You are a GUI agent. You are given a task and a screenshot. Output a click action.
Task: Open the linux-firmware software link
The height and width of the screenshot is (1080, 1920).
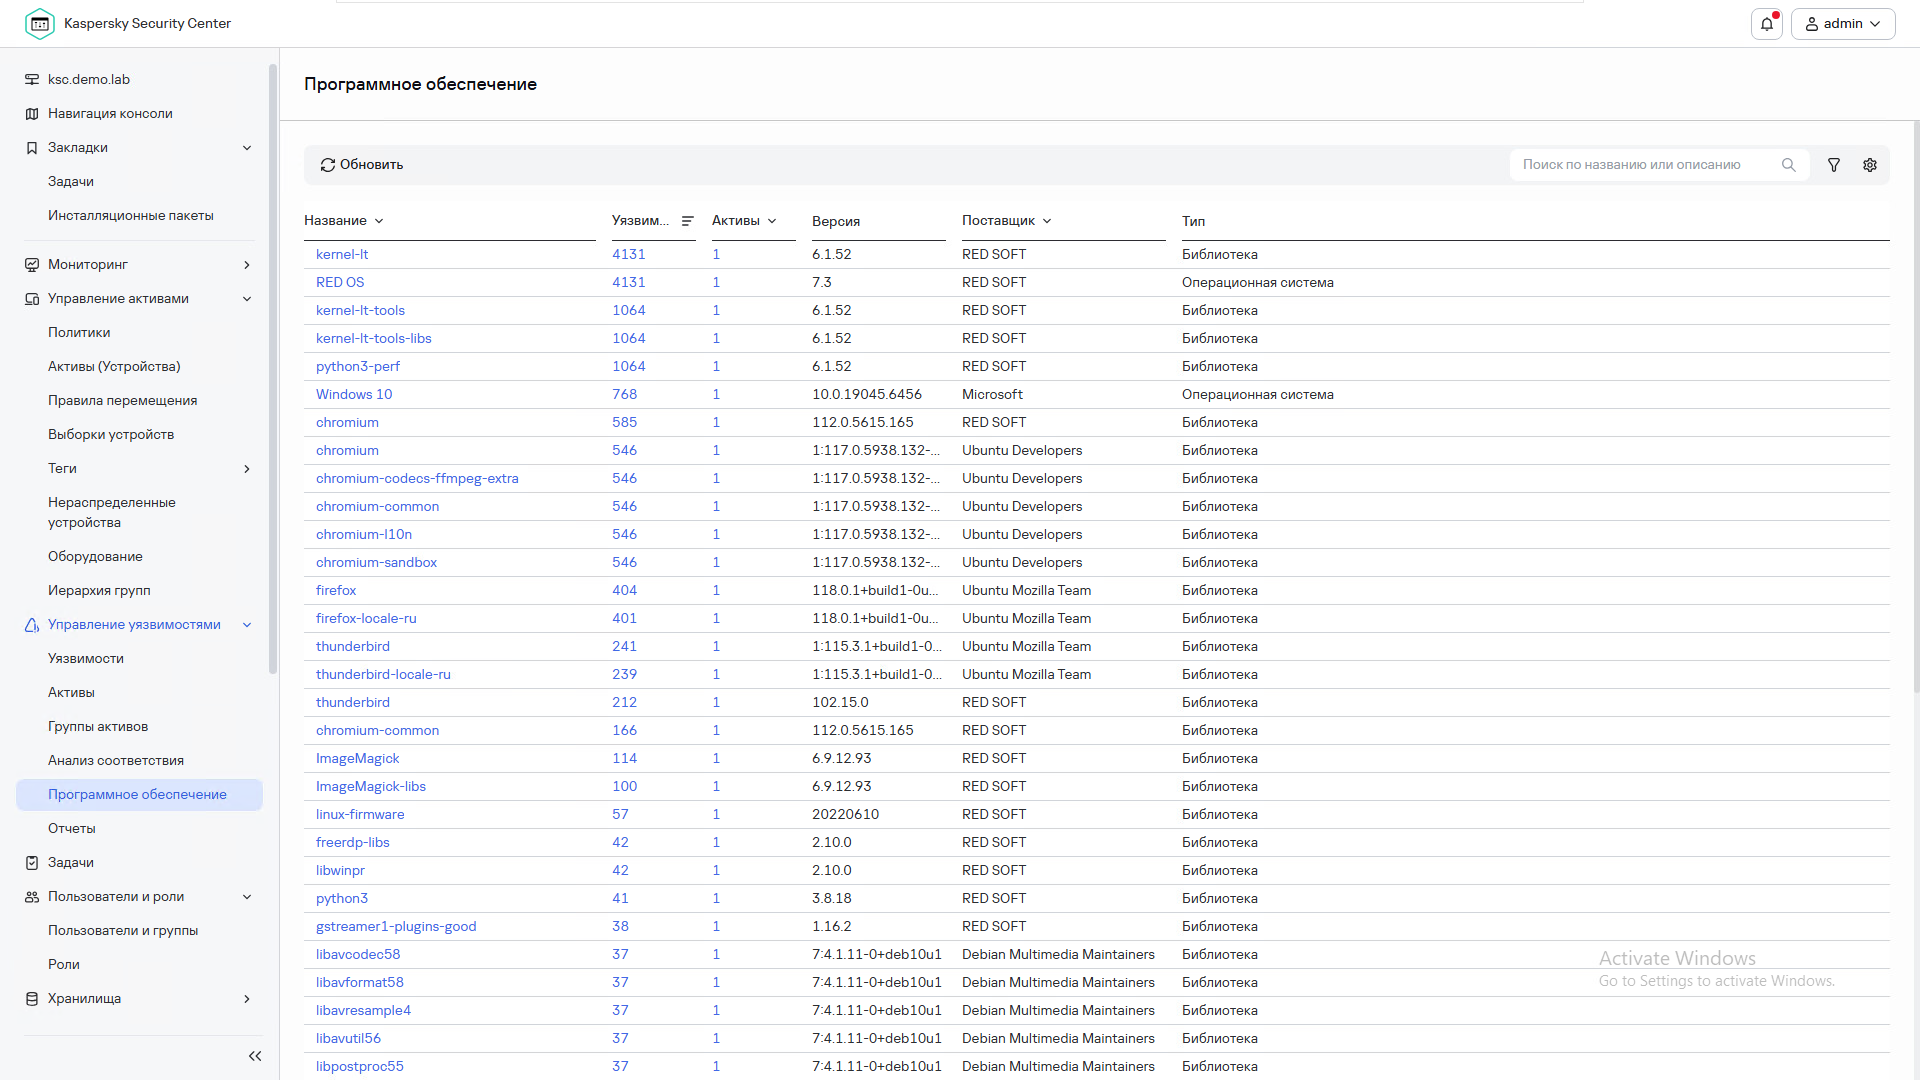tap(360, 815)
